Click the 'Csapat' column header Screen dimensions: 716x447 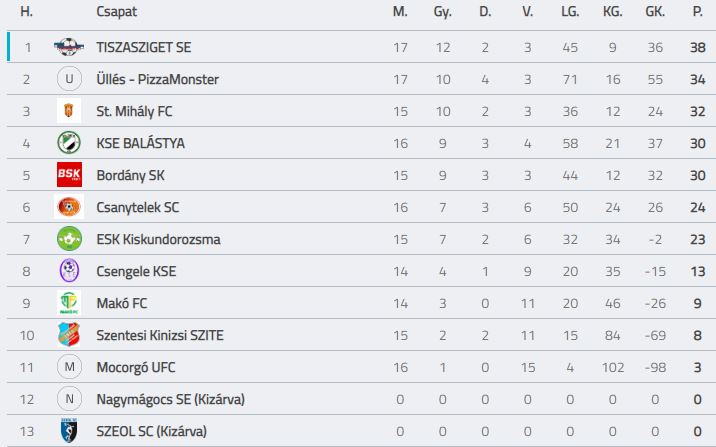[x=116, y=11]
